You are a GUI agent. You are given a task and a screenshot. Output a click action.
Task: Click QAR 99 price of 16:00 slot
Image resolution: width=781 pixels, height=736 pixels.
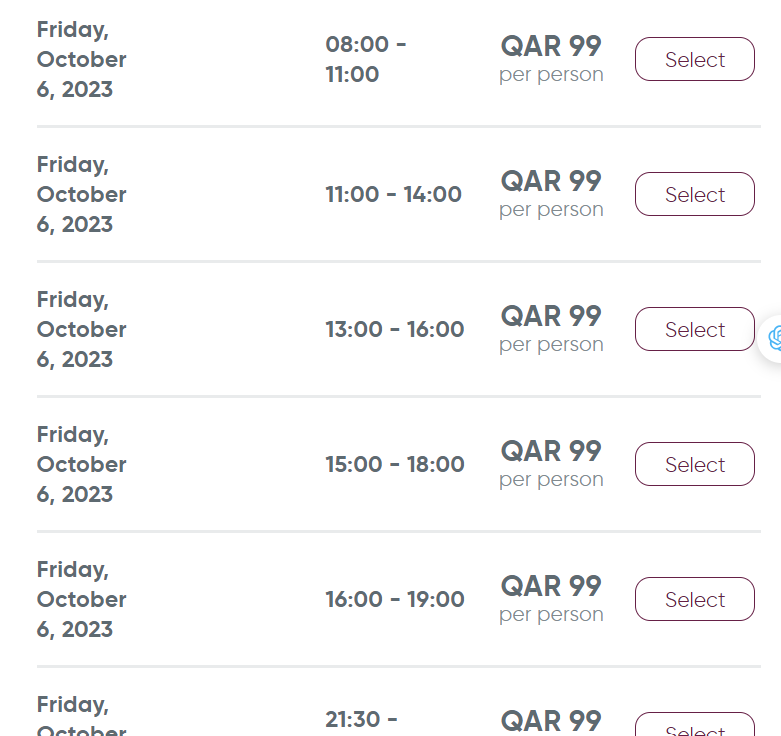(x=551, y=586)
